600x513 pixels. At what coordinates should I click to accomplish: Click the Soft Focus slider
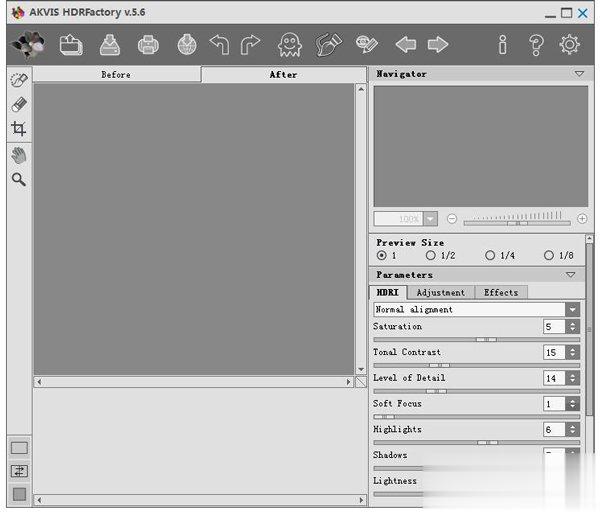pyautogui.click(x=476, y=417)
